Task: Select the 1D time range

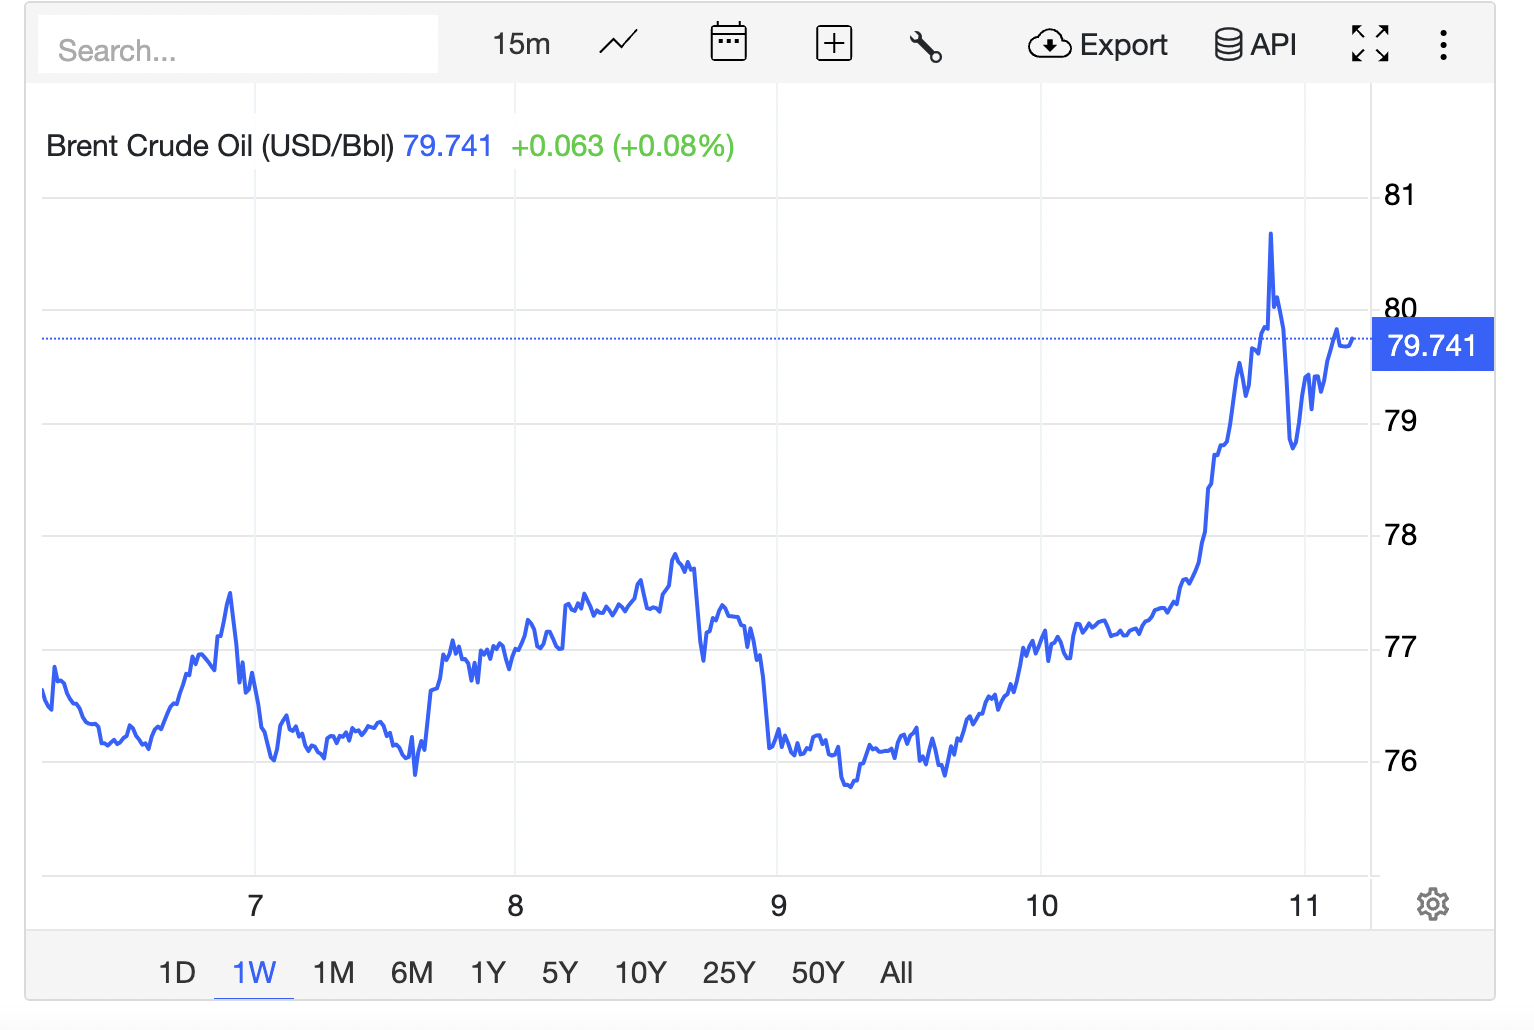Action: [177, 972]
